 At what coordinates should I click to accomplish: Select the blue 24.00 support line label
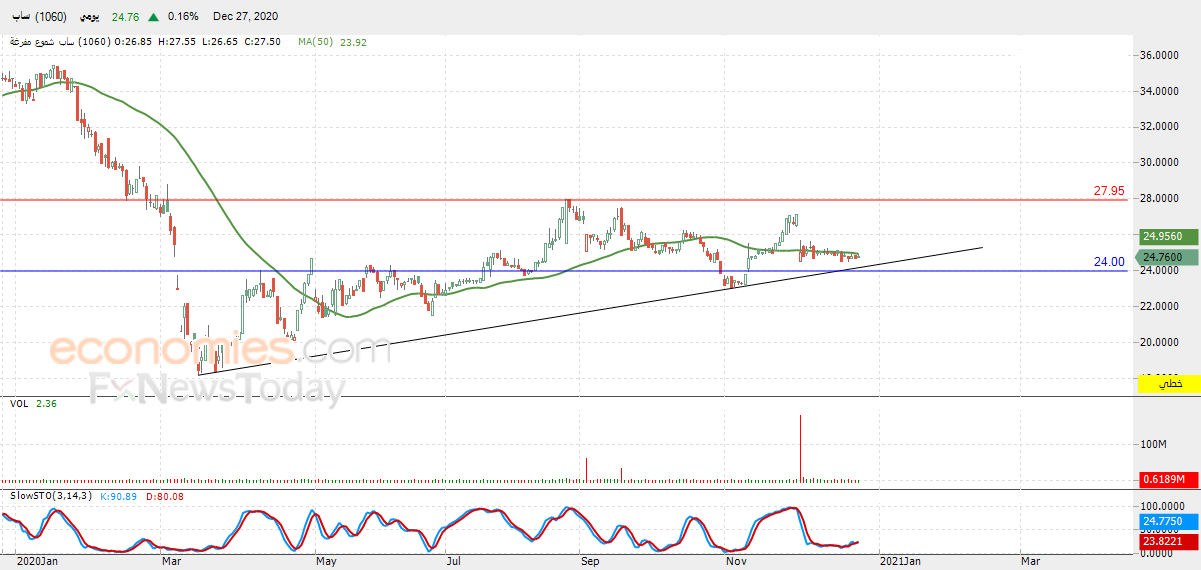1109,261
